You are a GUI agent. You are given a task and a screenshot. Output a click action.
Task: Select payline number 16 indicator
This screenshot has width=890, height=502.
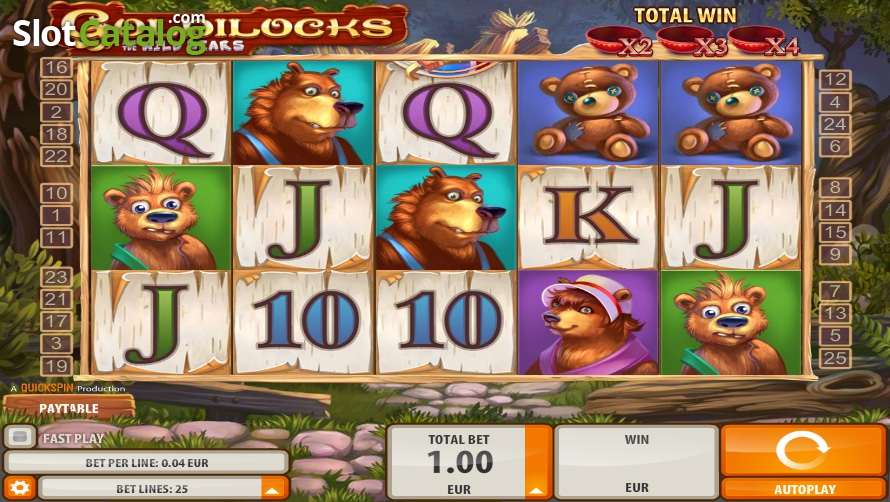[56, 68]
